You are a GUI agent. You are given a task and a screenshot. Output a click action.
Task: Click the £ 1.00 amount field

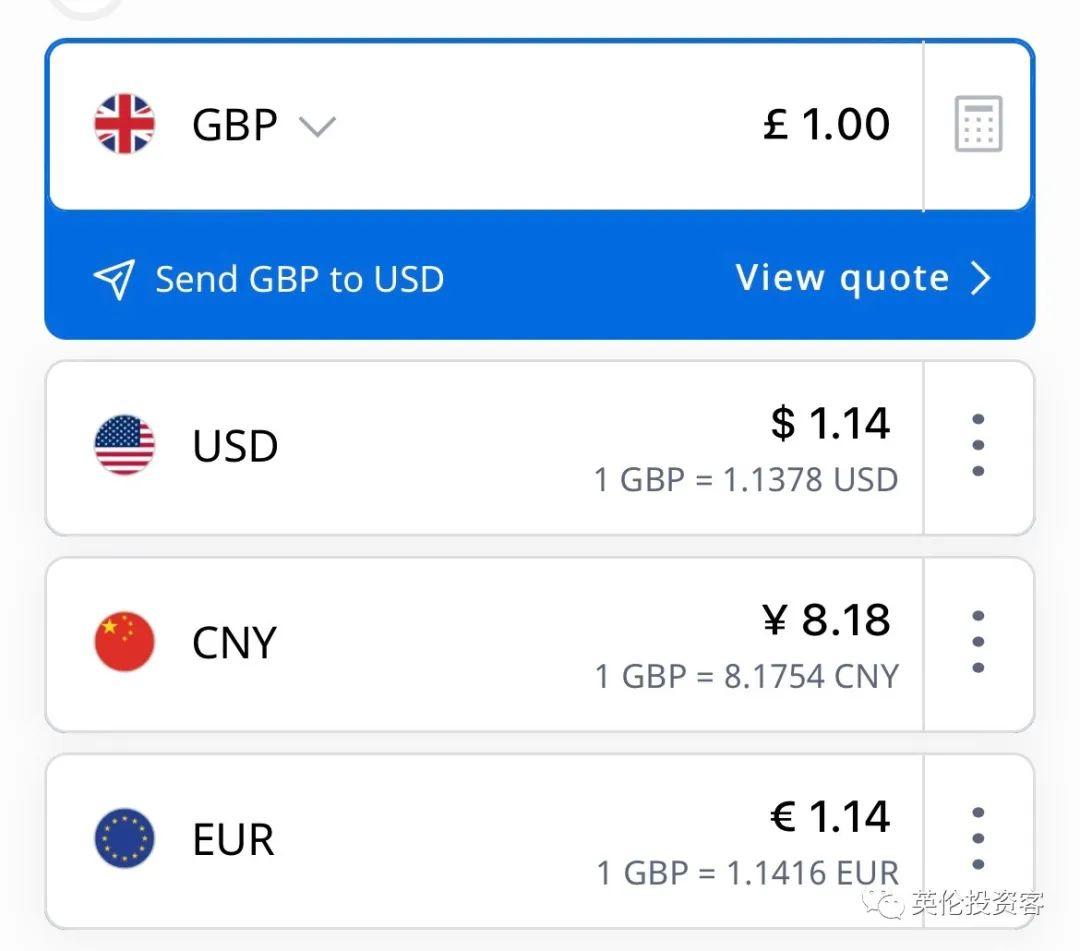coord(826,122)
